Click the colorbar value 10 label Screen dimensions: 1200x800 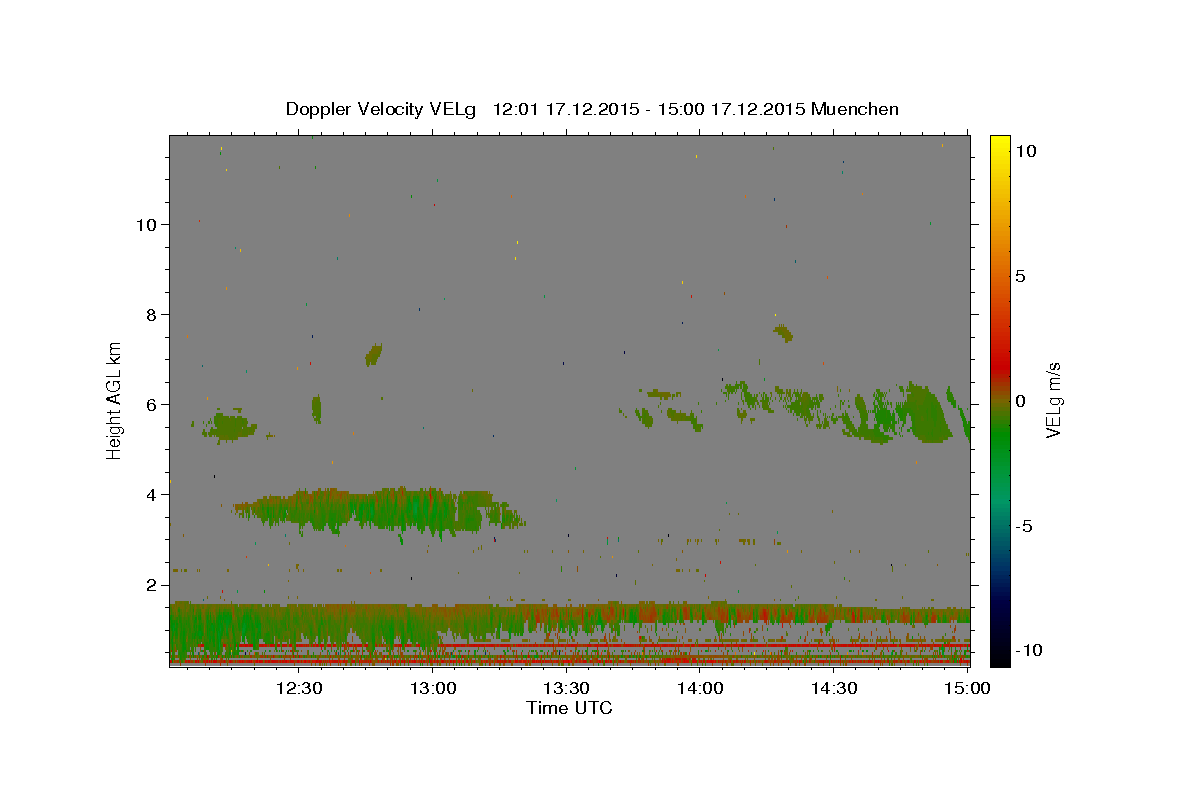(1025, 150)
